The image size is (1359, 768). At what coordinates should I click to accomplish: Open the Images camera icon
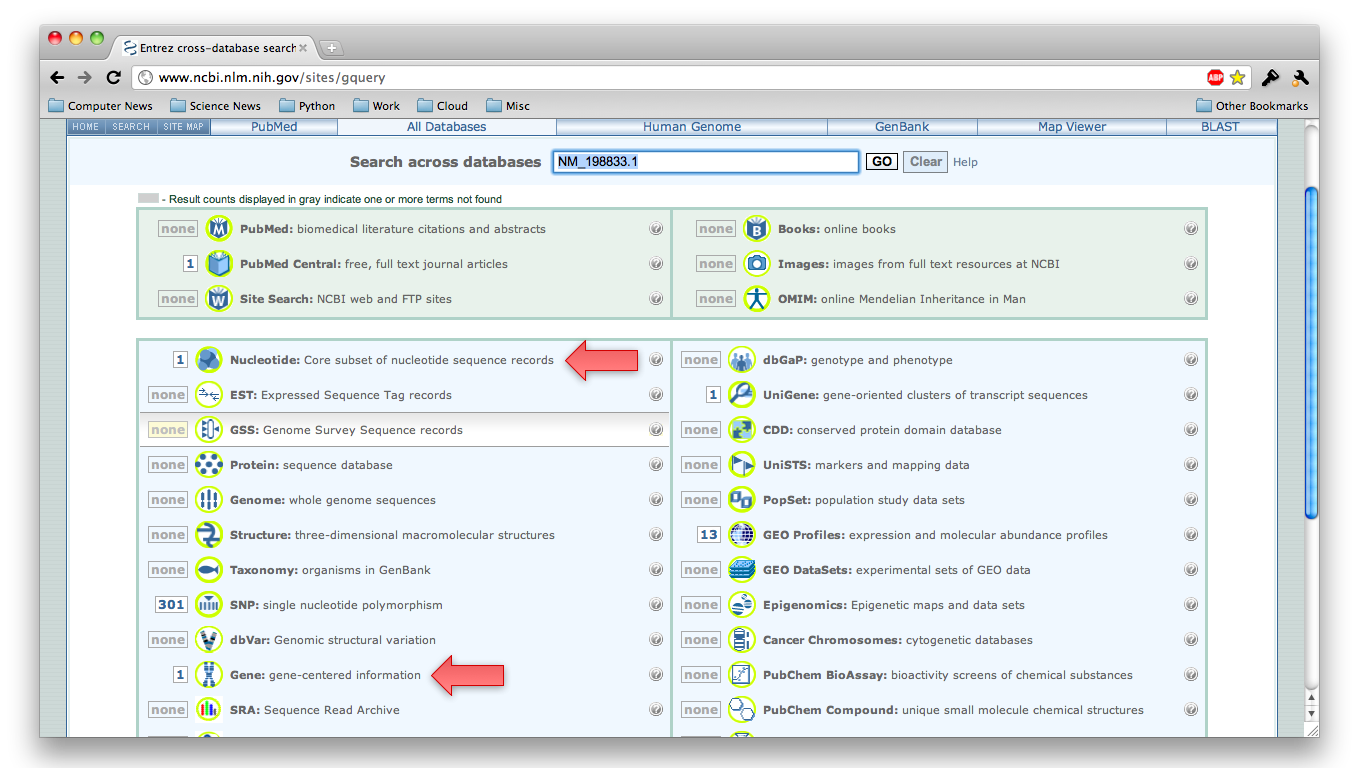tap(757, 264)
